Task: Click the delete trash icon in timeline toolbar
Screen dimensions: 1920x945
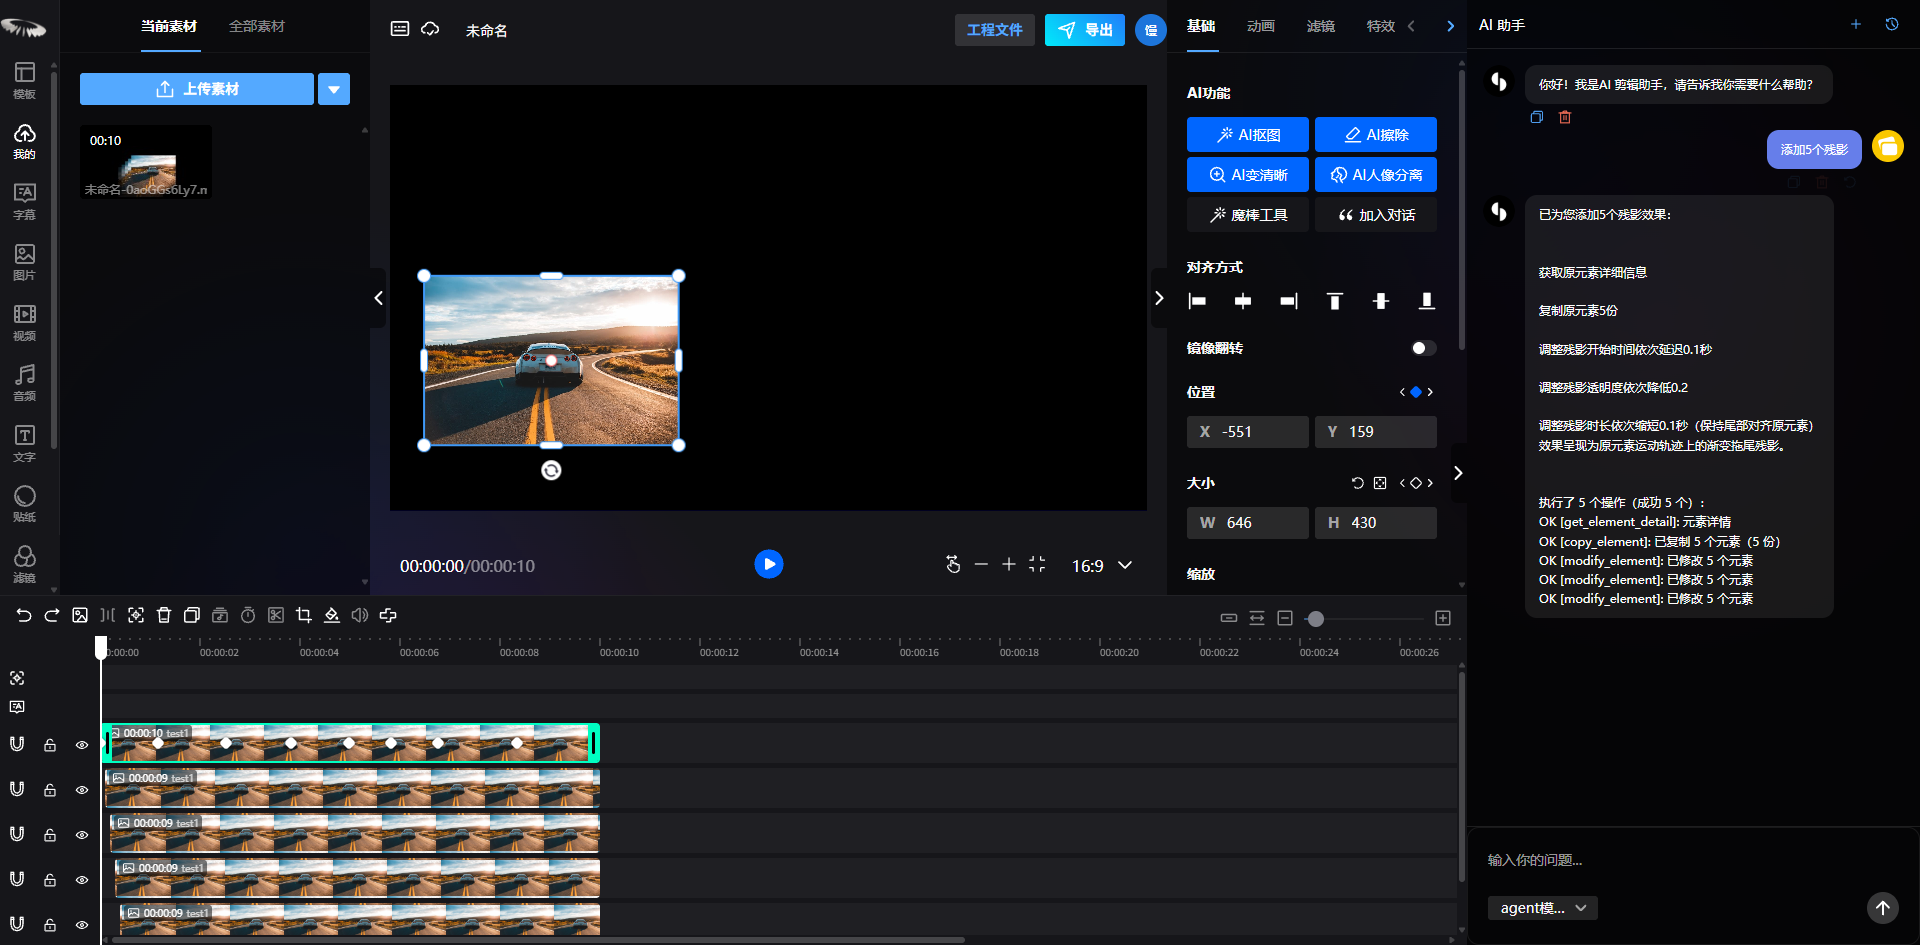Action: point(164,615)
